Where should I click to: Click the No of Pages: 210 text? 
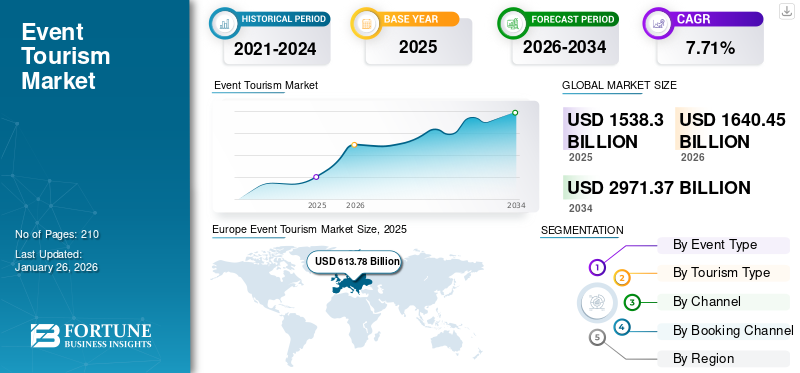[57, 235]
